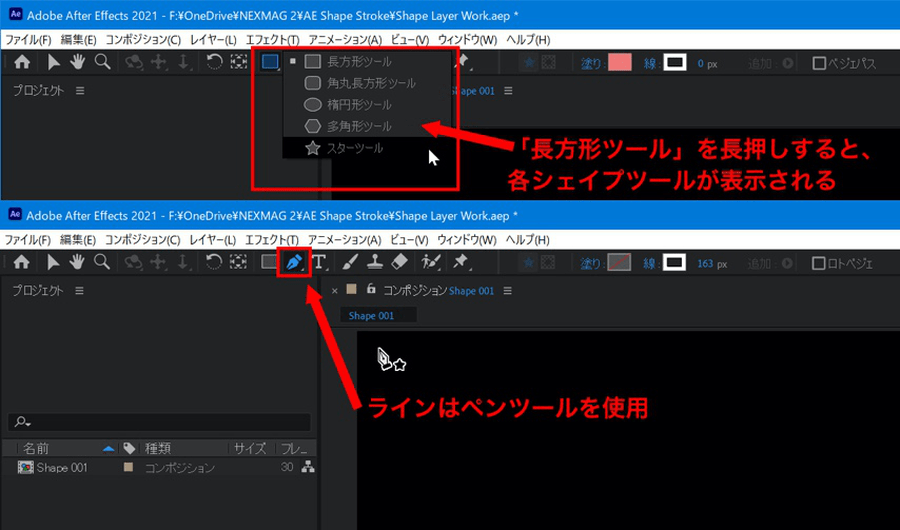900x530 pixels.
Task: Select the Rotation tool in the upper window
Action: pyautogui.click(x=214, y=62)
